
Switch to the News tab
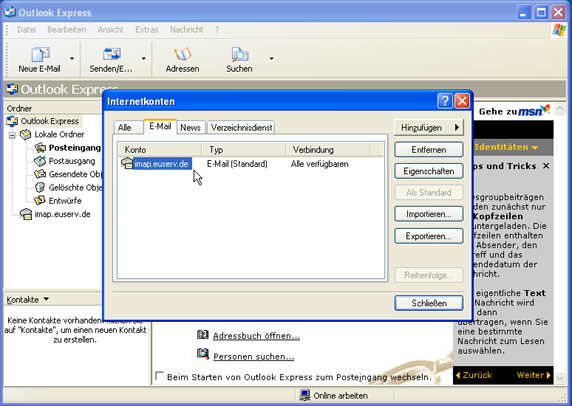click(190, 128)
